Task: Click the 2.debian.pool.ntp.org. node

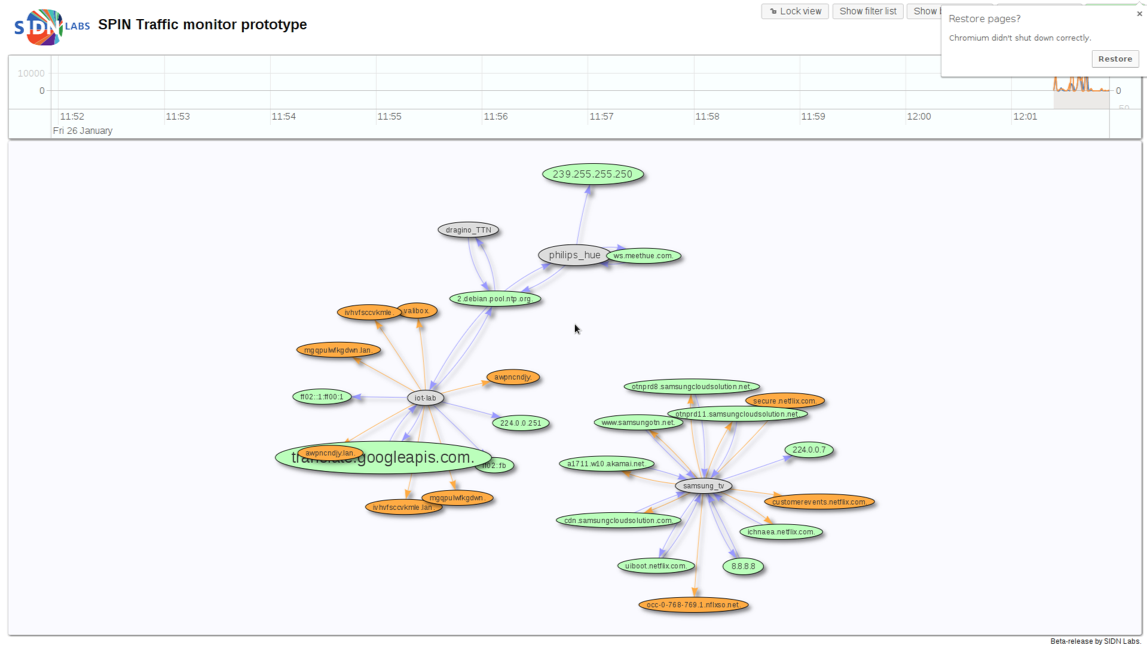Action: [x=495, y=298]
